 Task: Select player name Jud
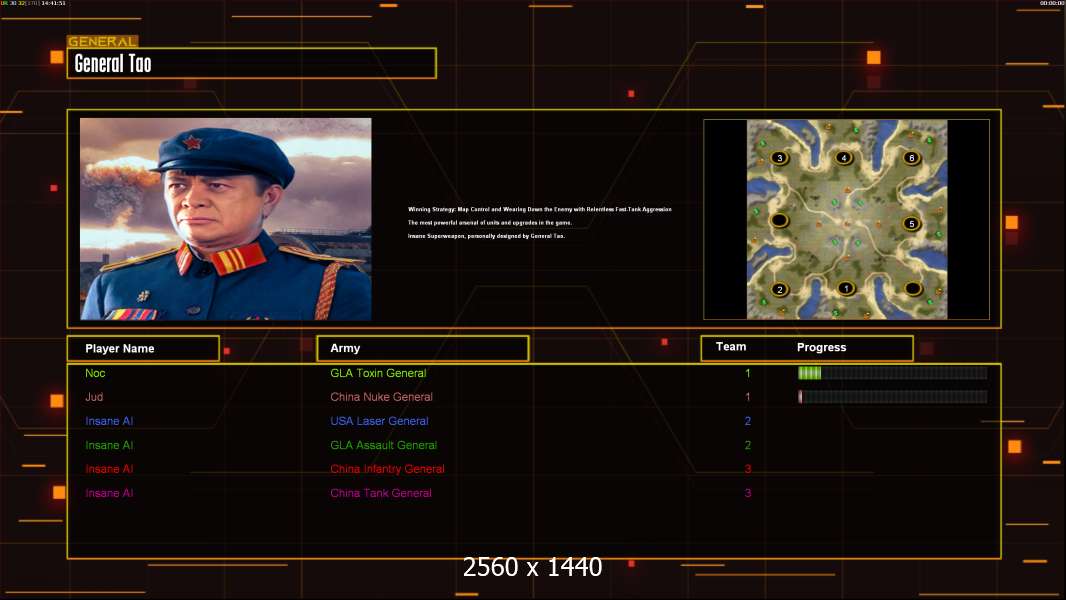click(94, 397)
